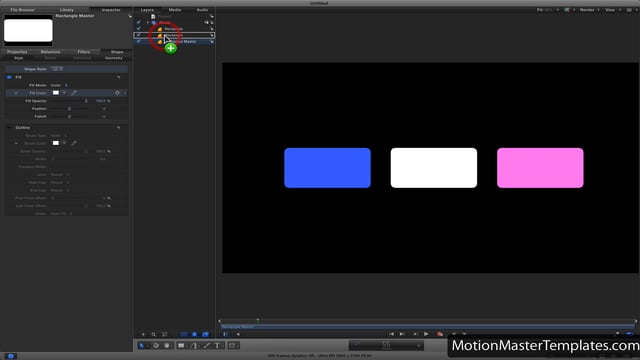Open Fill Color swatch popup arrow
This screenshot has height=360, width=640.
tap(64, 93)
